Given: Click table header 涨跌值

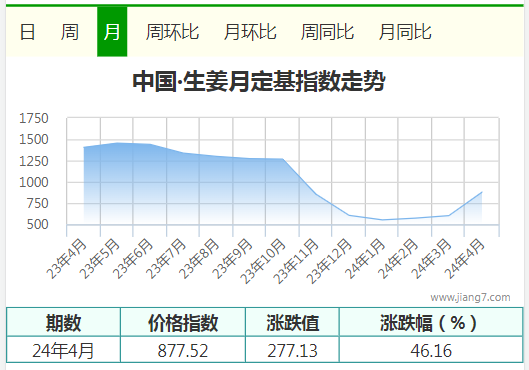Looking at the screenshot, I should point(293,322).
